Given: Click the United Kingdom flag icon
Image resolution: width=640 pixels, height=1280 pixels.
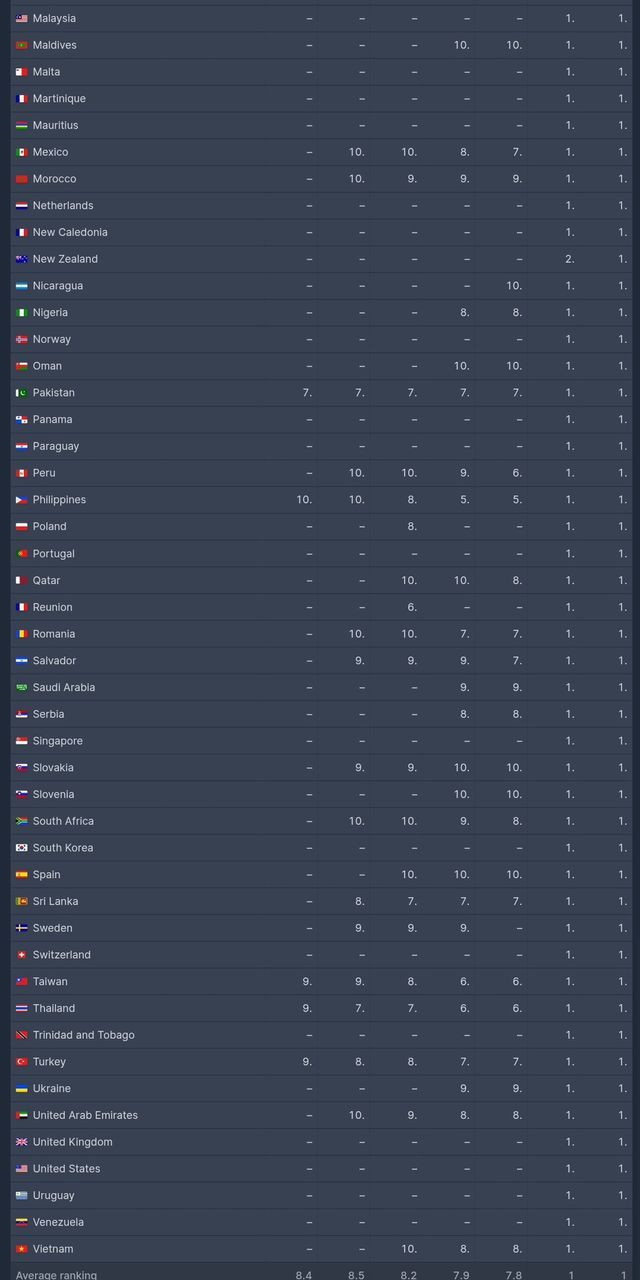Looking at the screenshot, I should pos(21,1142).
